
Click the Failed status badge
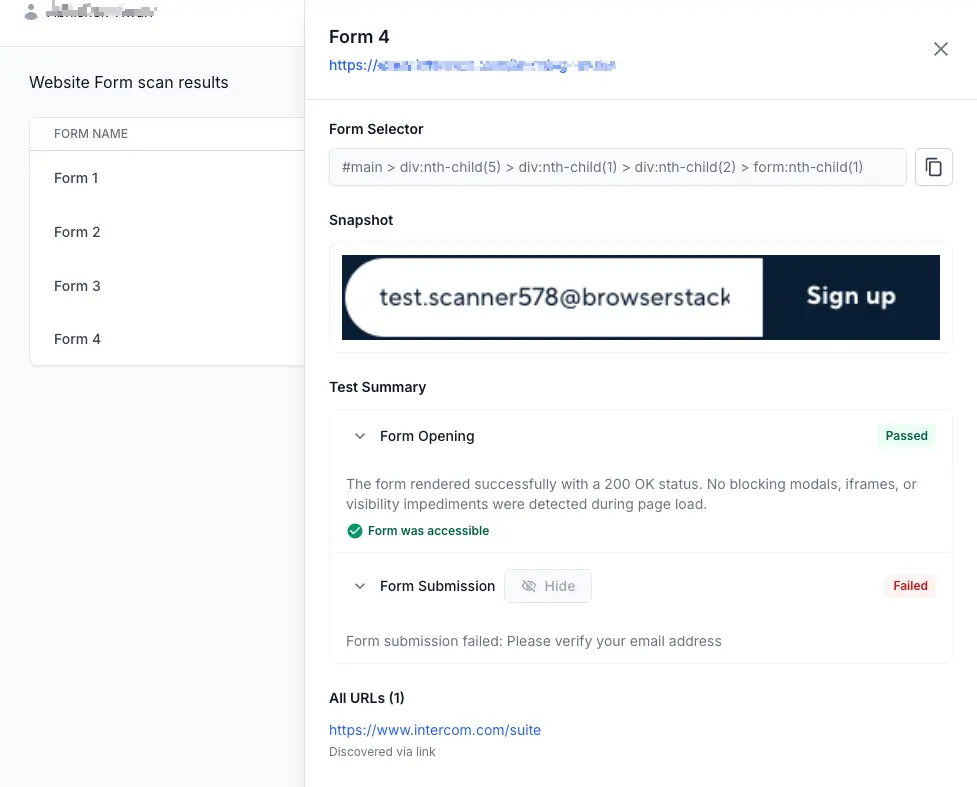[909, 586]
